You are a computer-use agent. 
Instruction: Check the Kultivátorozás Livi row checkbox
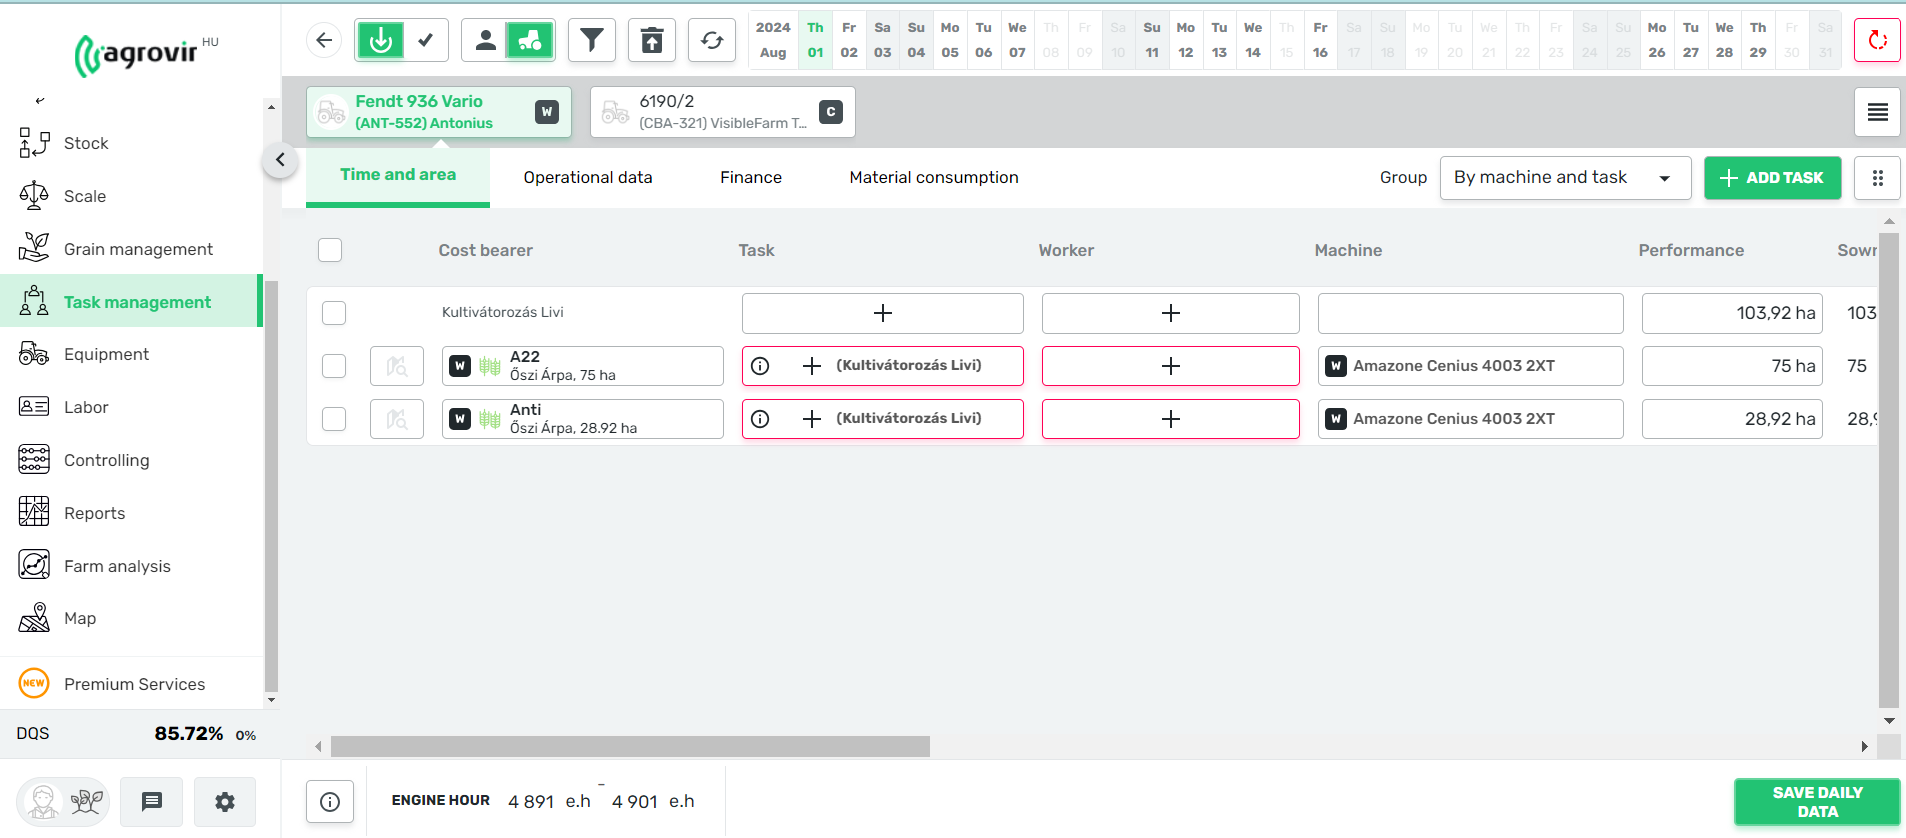[x=334, y=313]
